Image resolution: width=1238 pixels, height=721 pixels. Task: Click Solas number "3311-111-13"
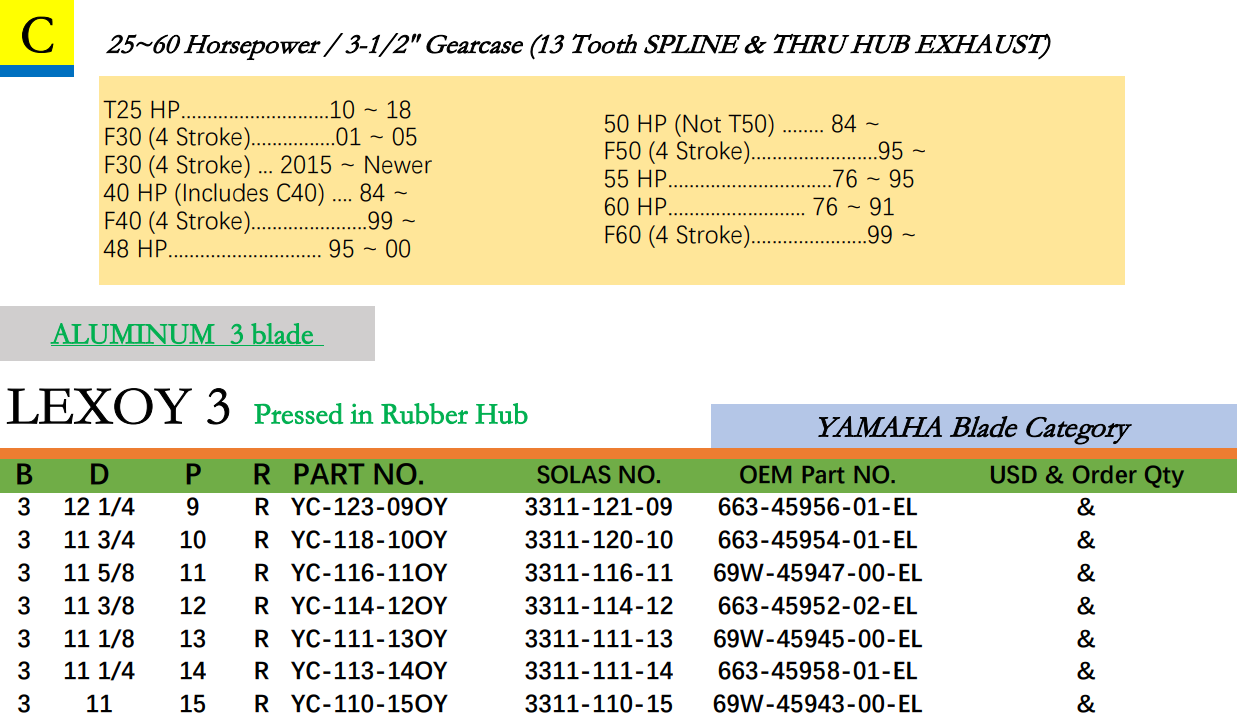[x=599, y=638]
